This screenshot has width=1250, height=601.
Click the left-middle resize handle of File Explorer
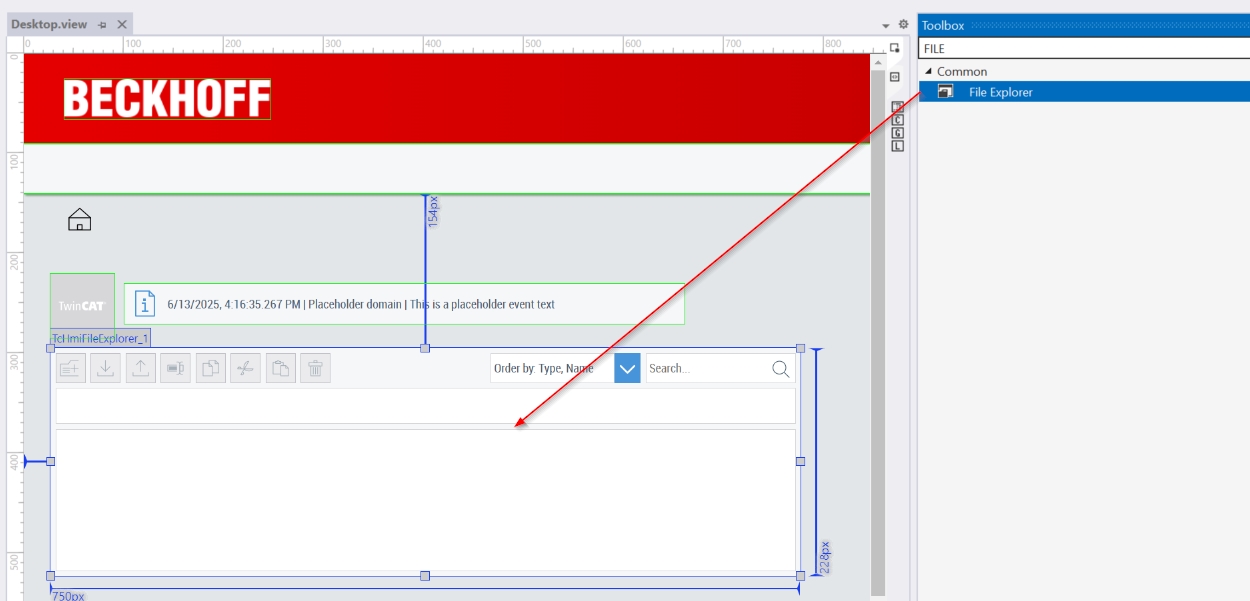(50, 461)
